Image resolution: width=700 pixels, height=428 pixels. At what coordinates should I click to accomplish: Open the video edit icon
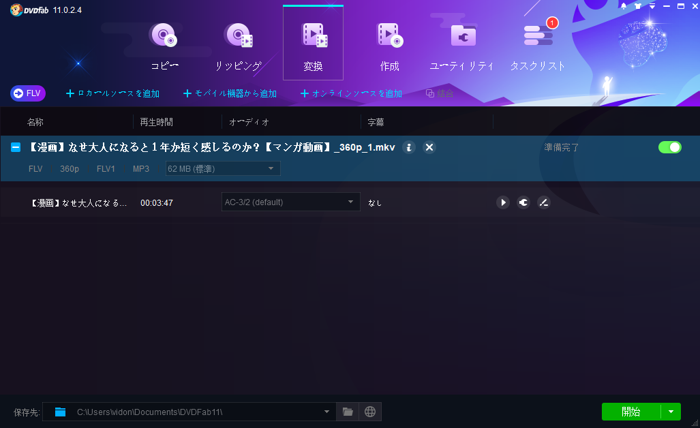point(544,203)
